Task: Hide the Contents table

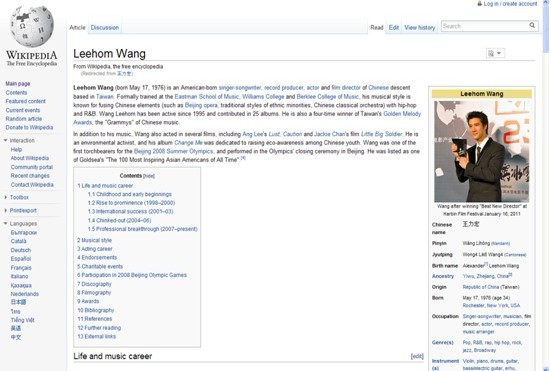Action: [149, 176]
